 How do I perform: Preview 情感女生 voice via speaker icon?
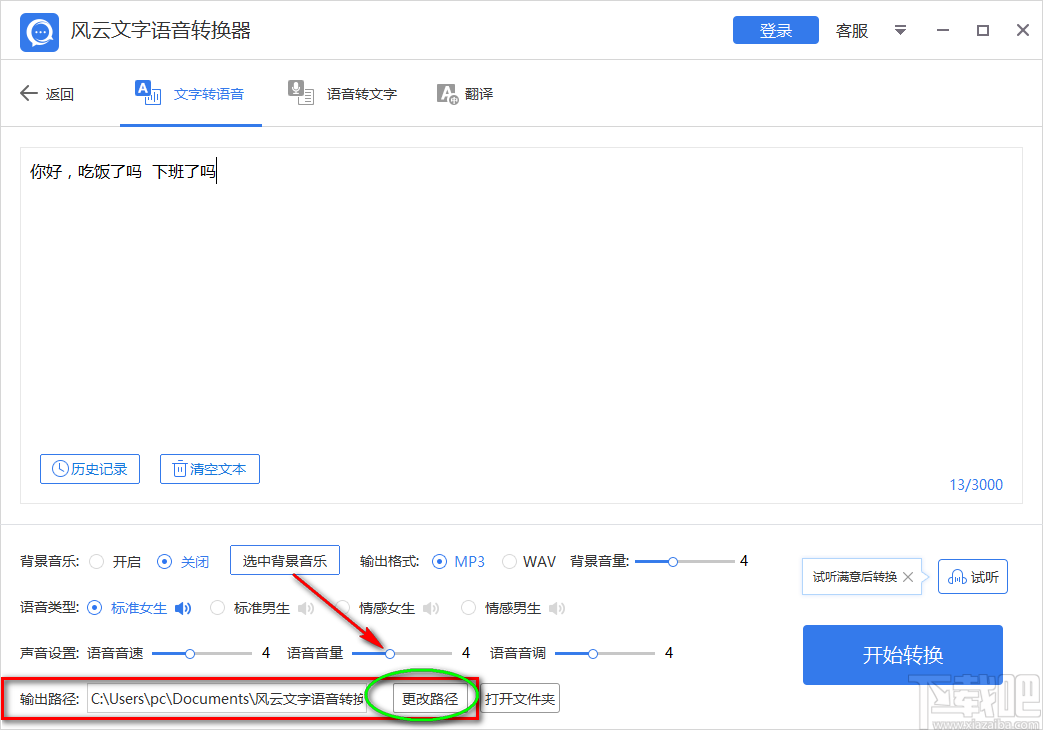(x=431, y=607)
